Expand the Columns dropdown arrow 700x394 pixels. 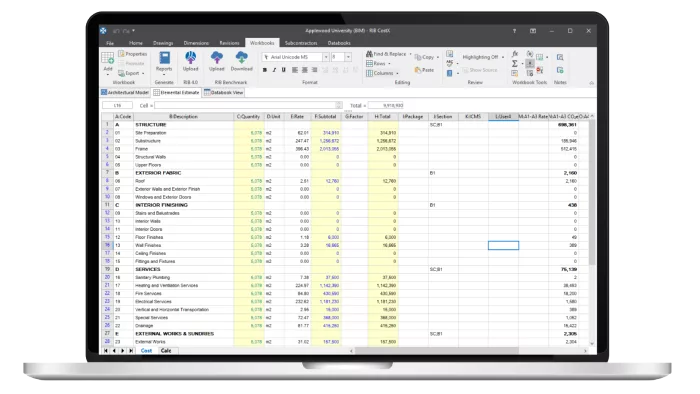[397, 74]
